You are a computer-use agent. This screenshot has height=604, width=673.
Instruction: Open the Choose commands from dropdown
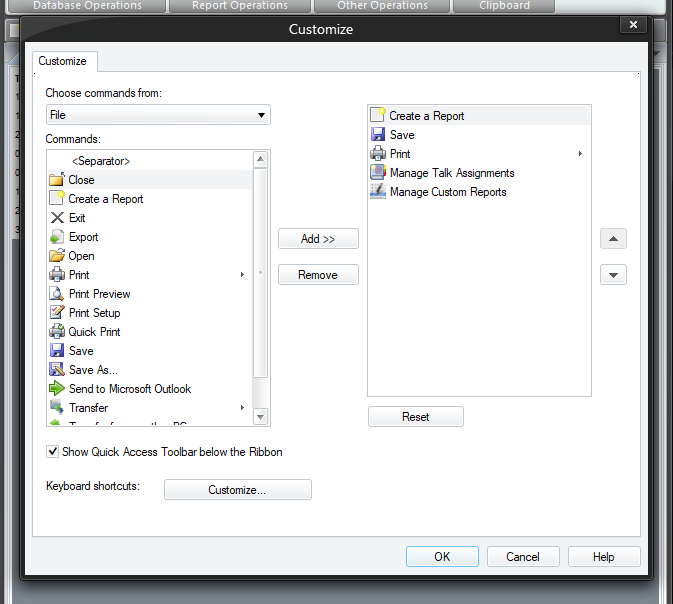click(158, 115)
